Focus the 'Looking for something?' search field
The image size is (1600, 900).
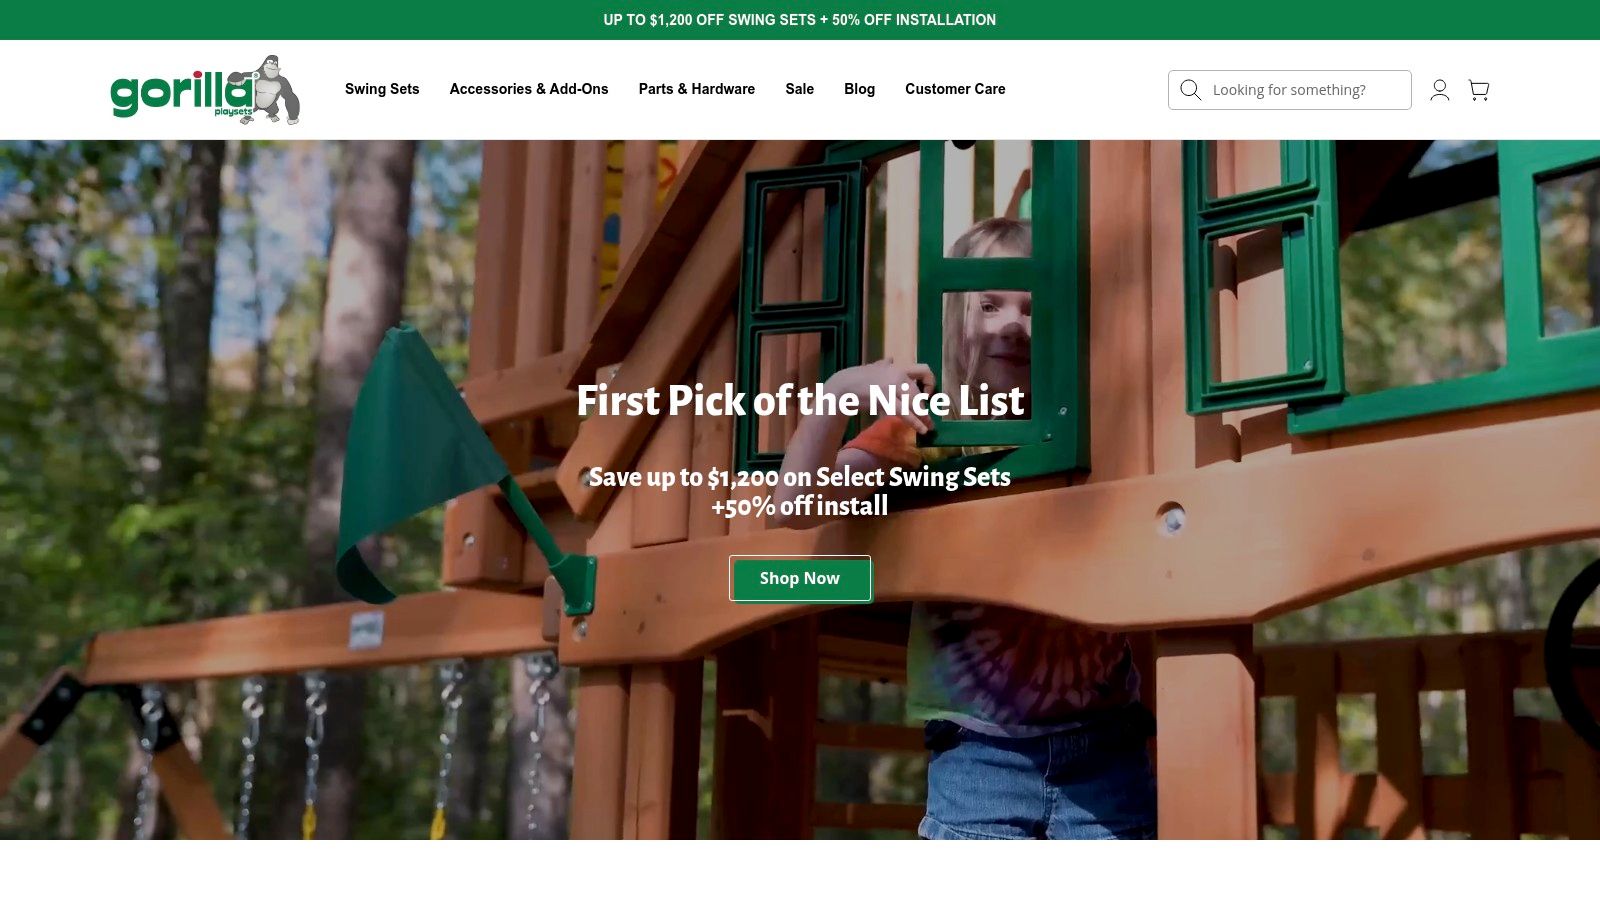pyautogui.click(x=1290, y=90)
